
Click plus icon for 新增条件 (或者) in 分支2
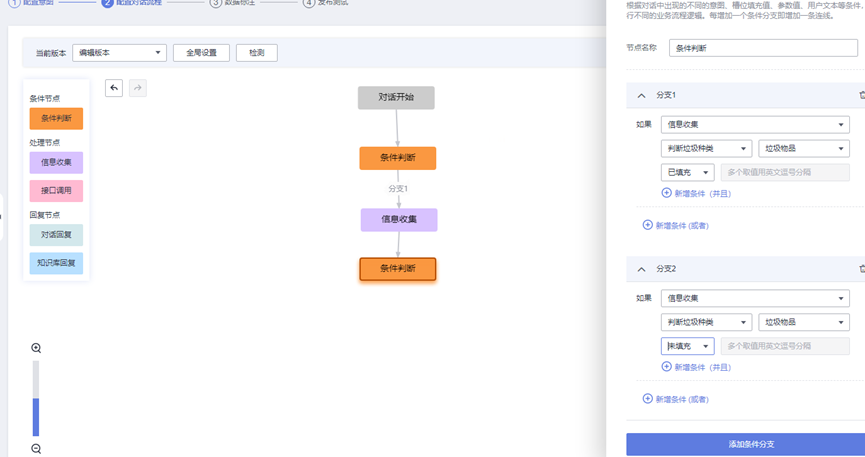click(x=648, y=398)
